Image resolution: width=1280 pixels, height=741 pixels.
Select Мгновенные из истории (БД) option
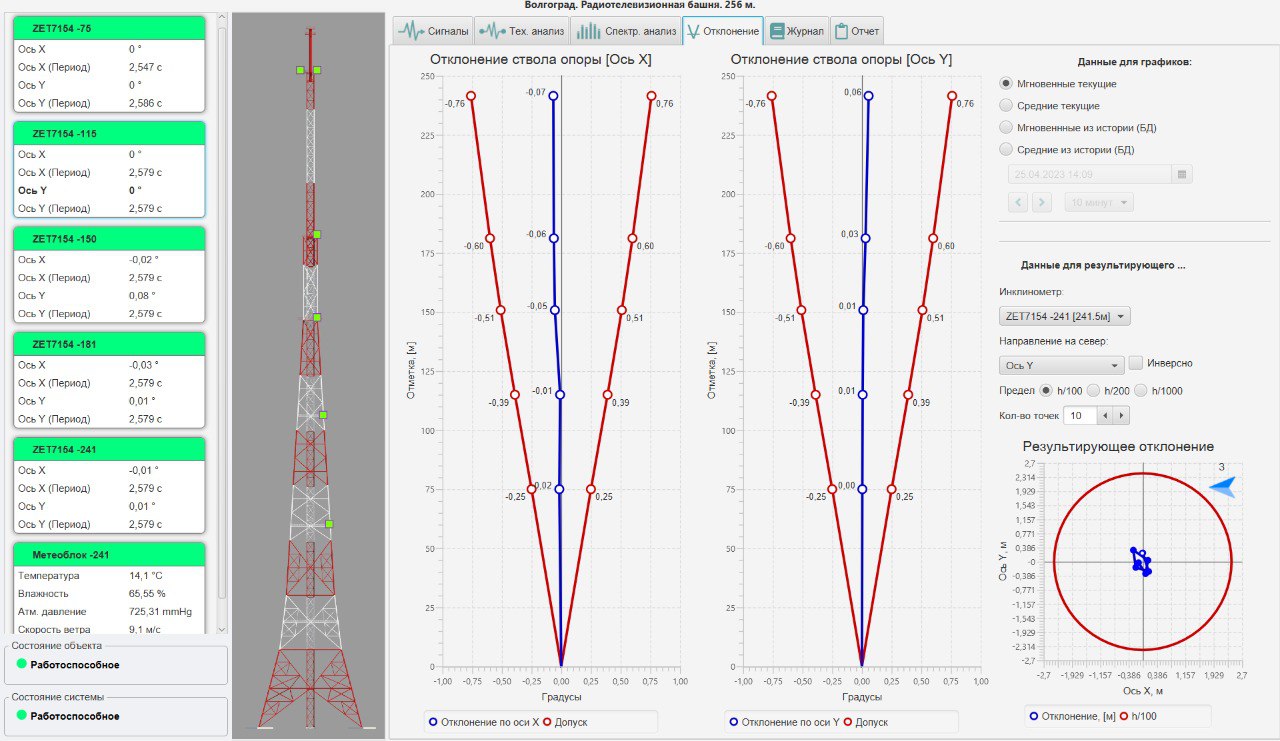pyautogui.click(x=1007, y=127)
